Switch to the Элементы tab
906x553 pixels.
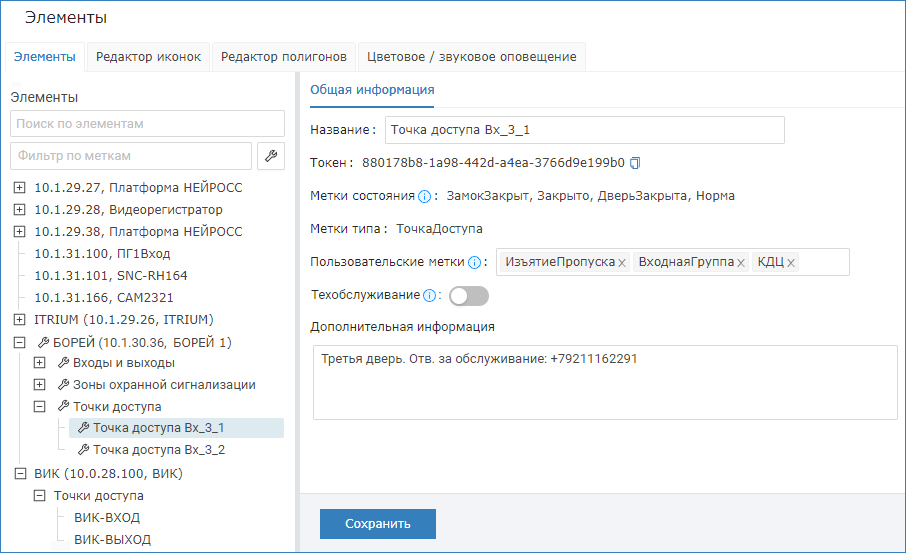[44, 57]
